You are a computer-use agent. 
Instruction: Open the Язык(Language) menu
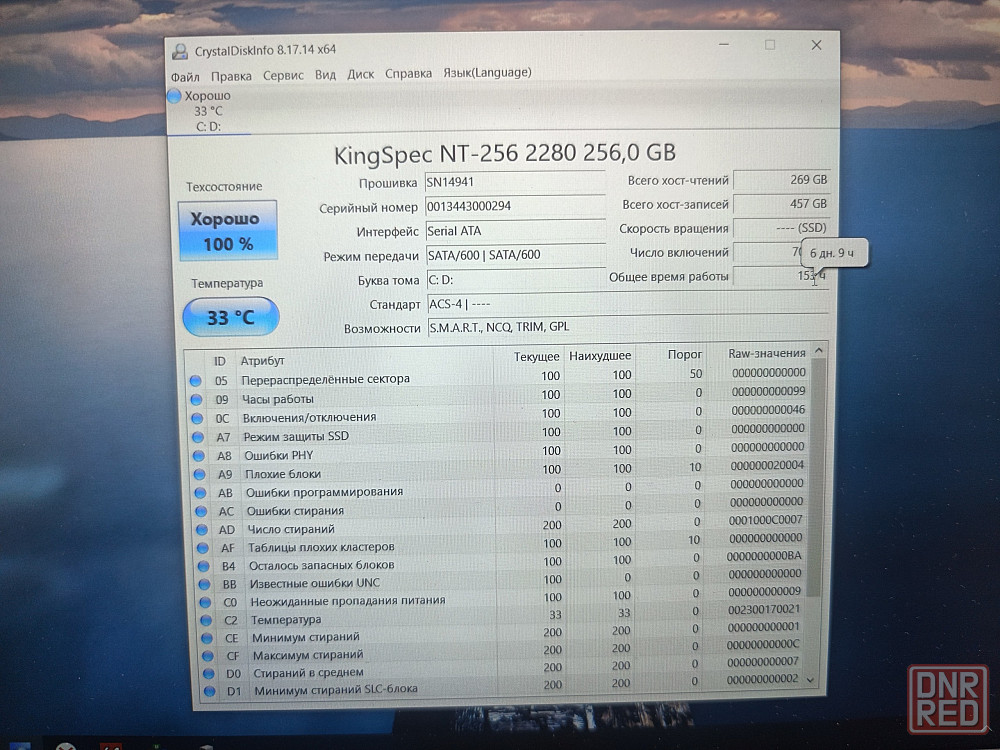click(x=487, y=73)
